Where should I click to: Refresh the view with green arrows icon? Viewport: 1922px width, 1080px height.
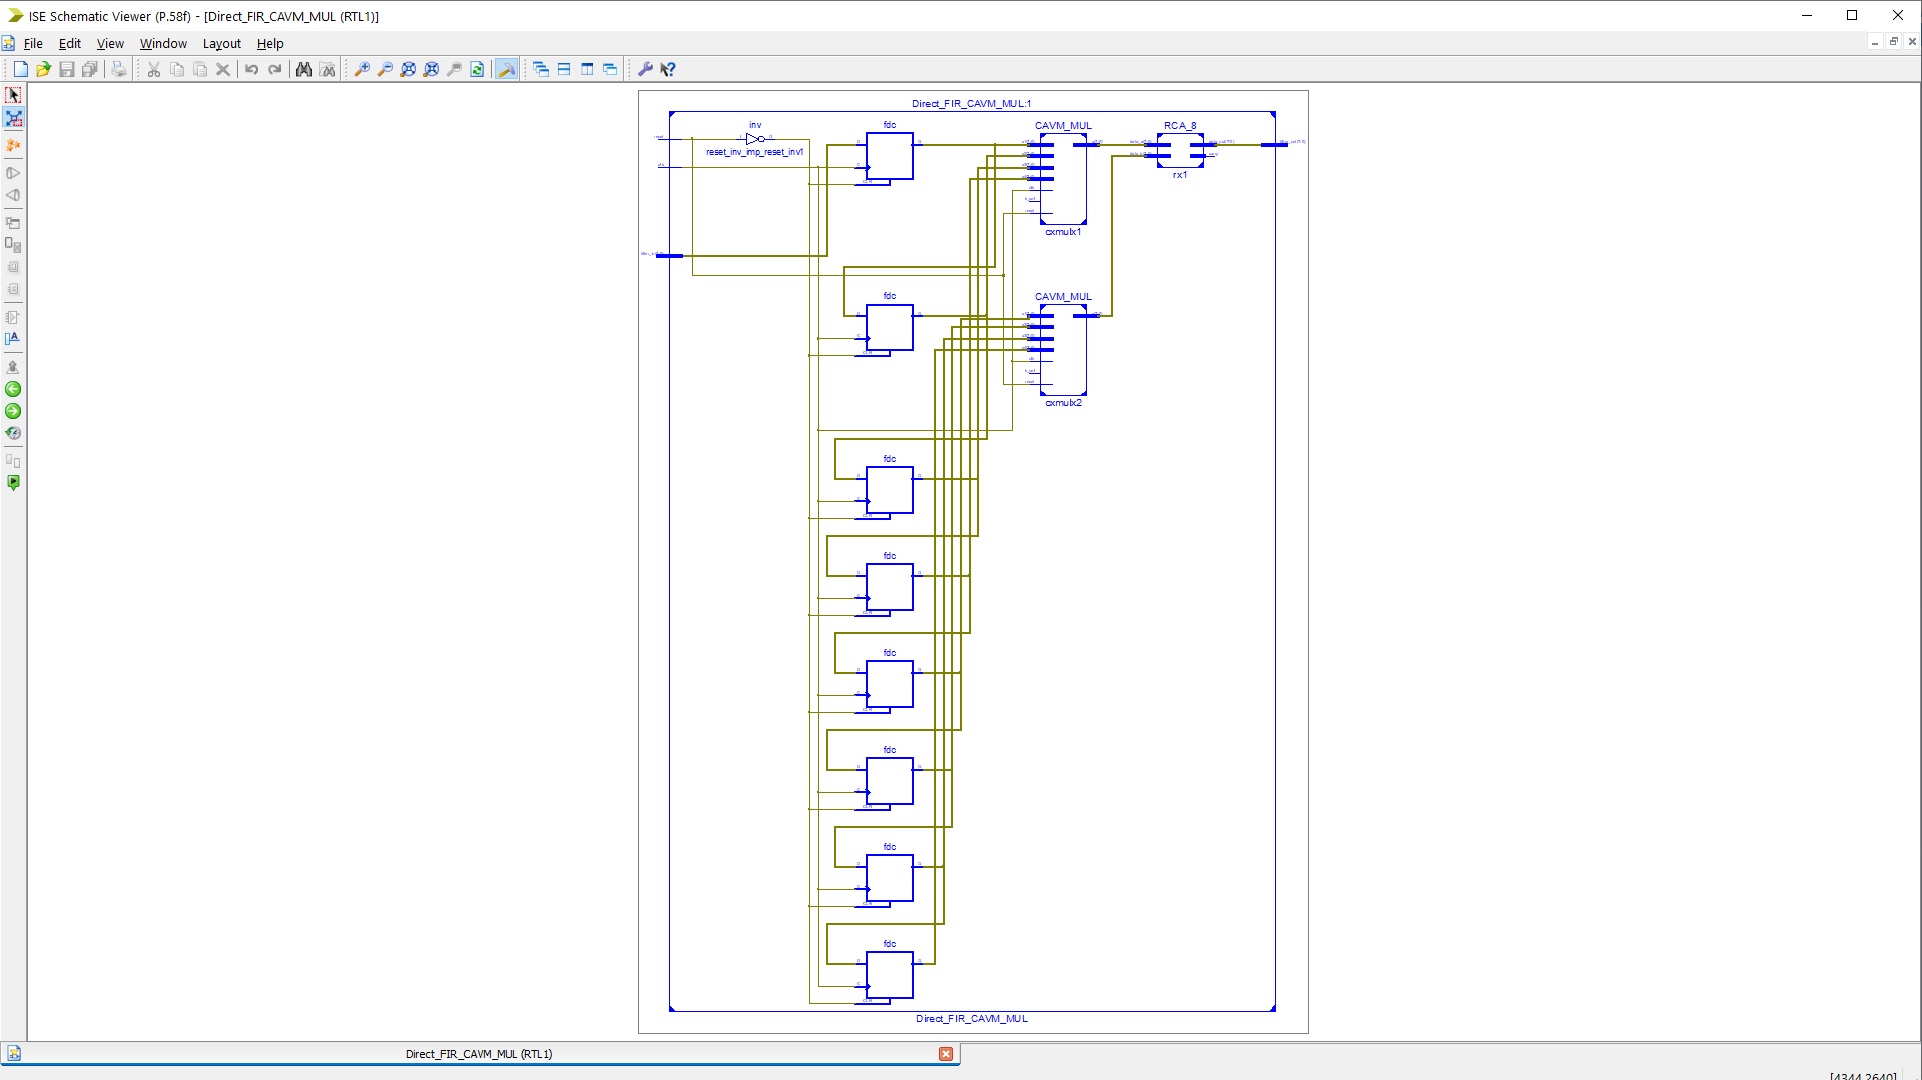477,69
